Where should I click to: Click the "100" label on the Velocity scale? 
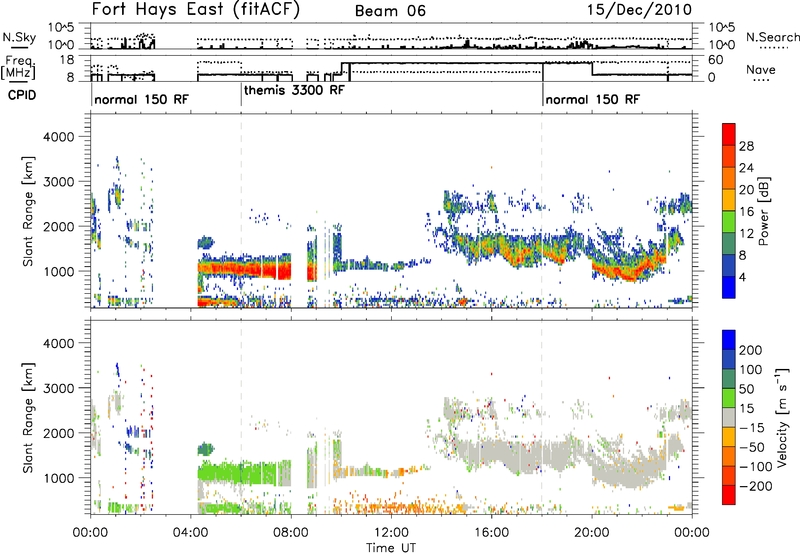tap(751, 370)
